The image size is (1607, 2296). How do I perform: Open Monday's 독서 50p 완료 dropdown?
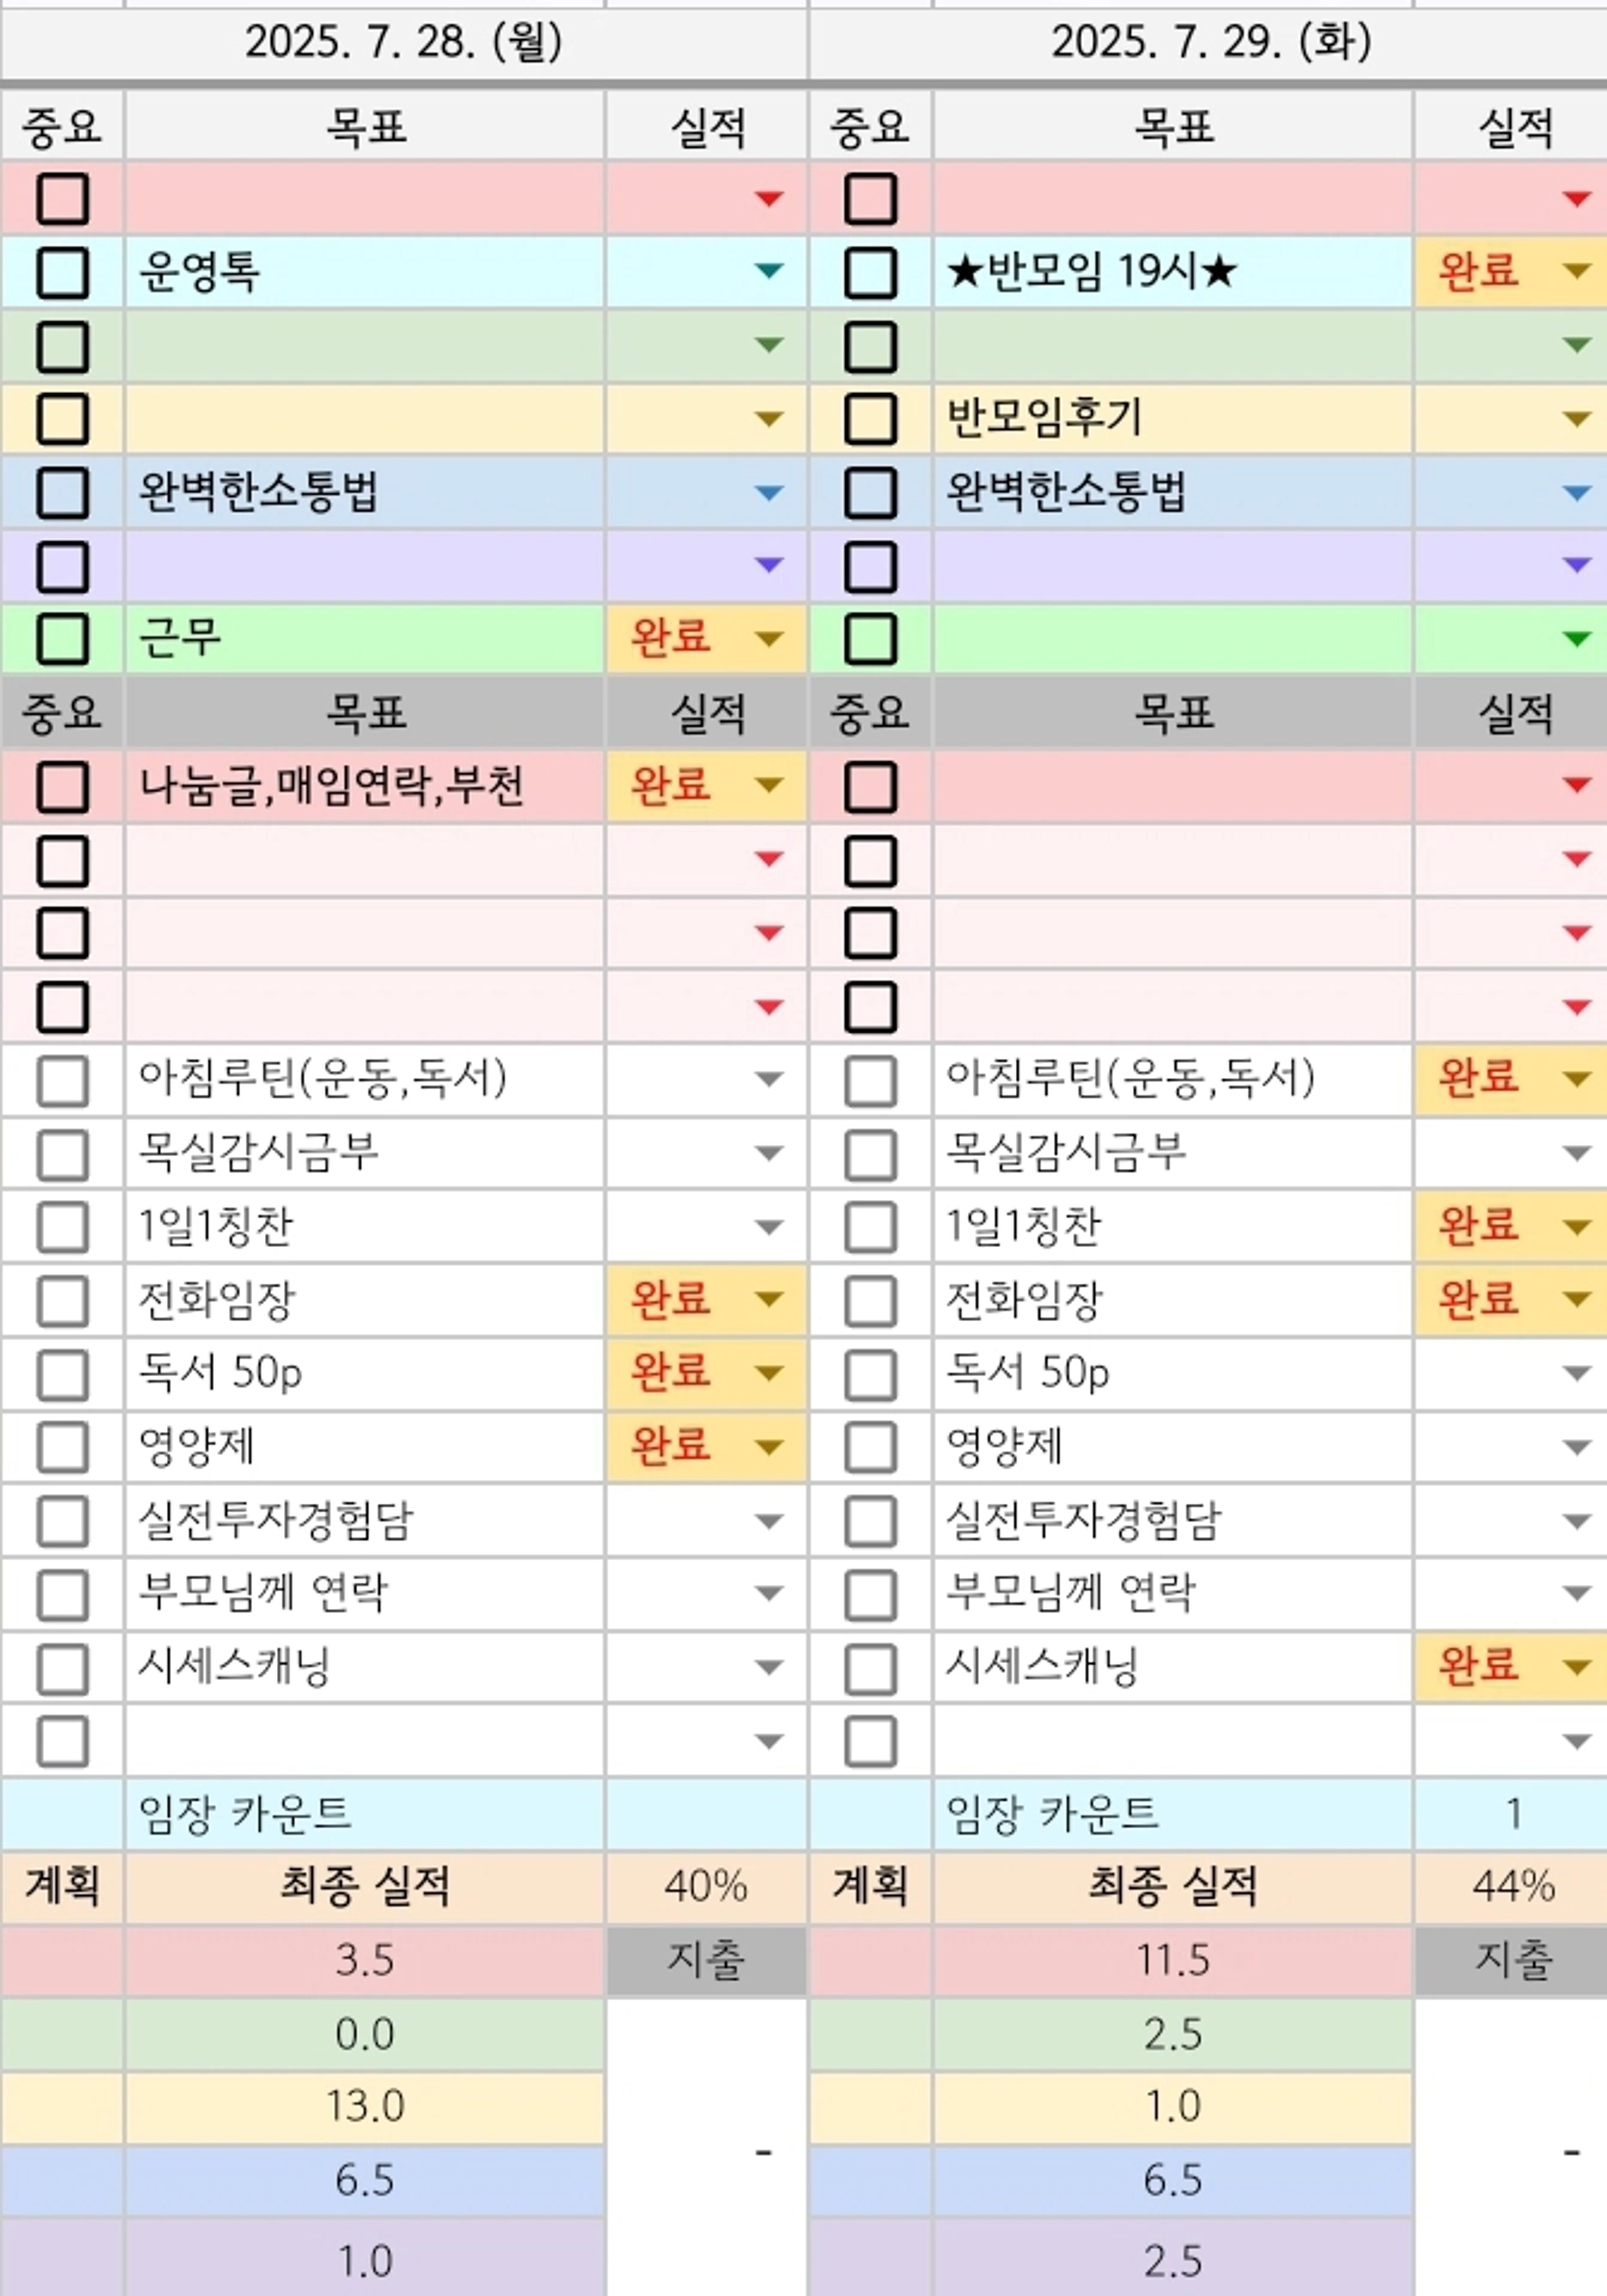click(768, 1372)
